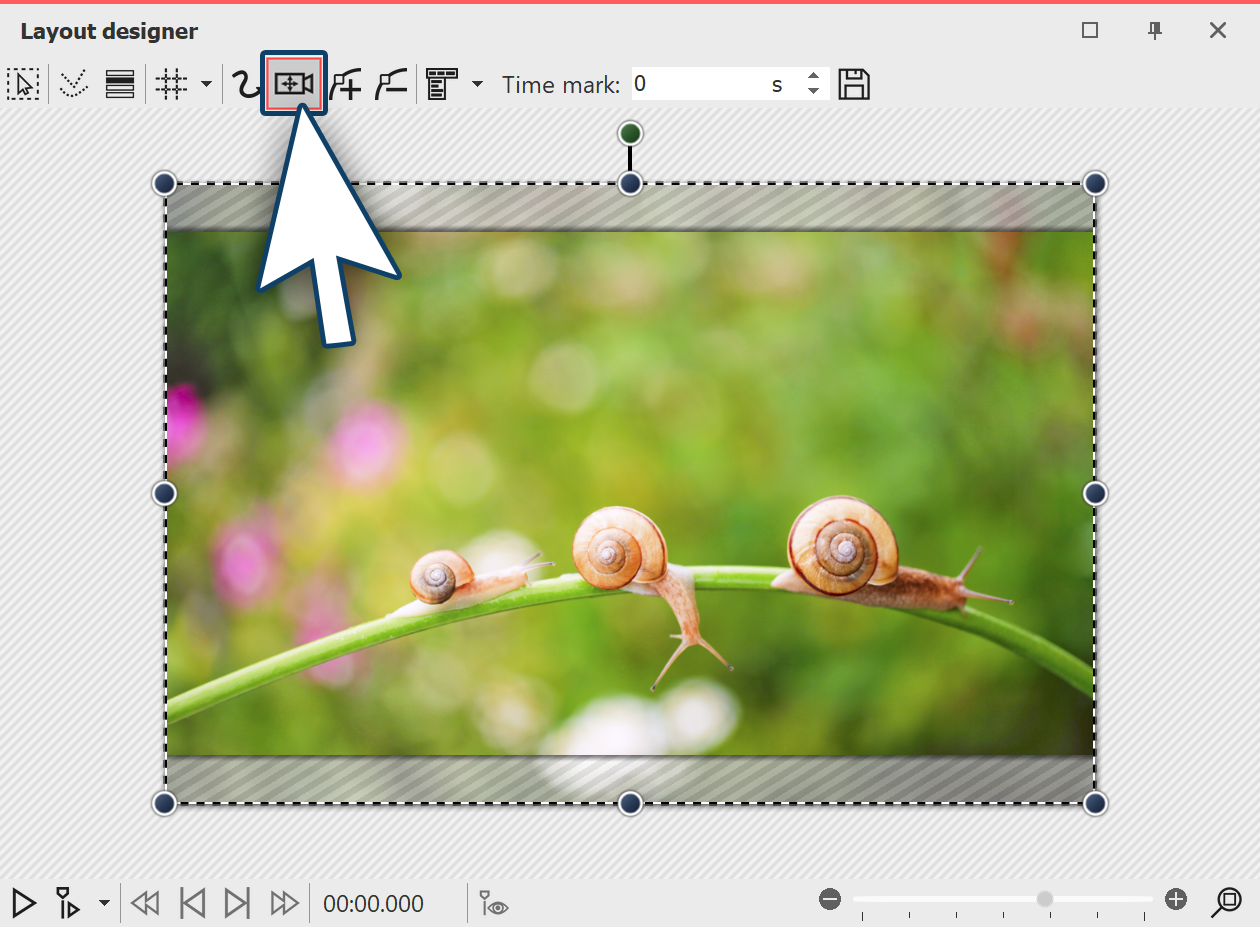Open the play mode dropdown arrow
This screenshot has height=927, width=1260.
click(103, 903)
